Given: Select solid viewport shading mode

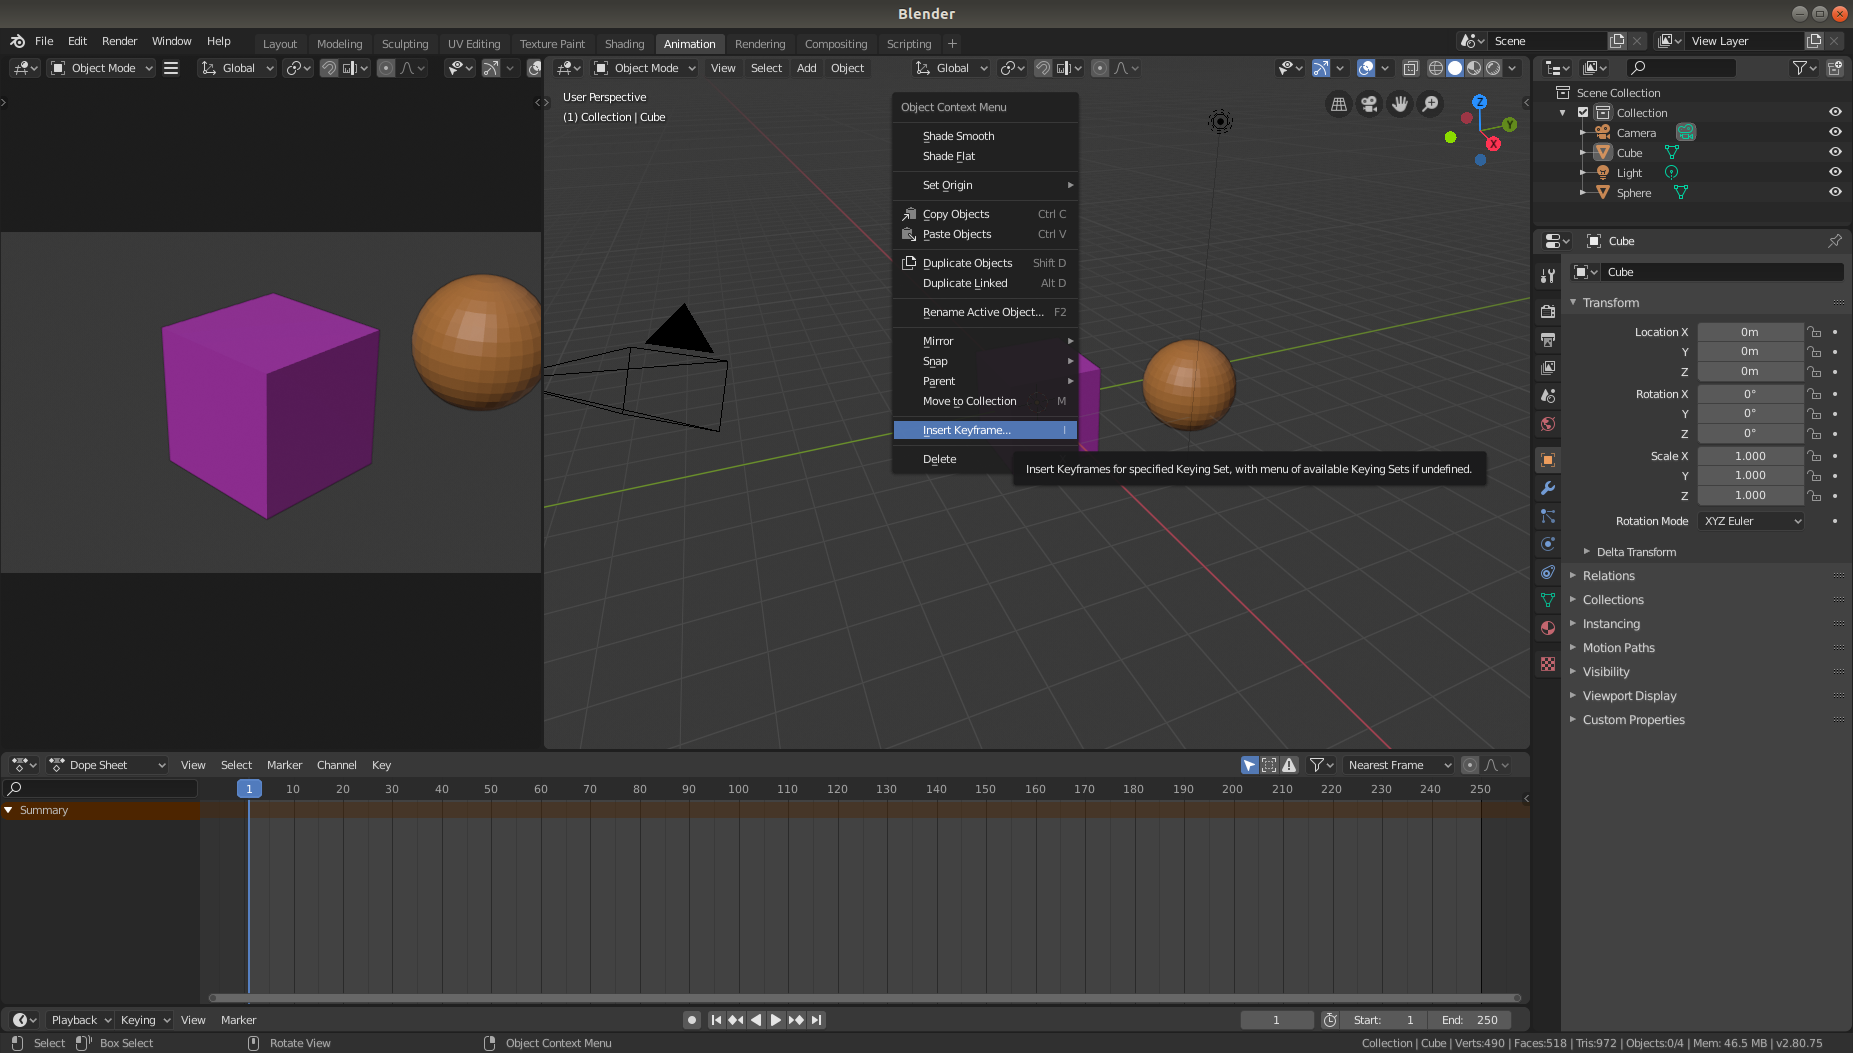Looking at the screenshot, I should (x=1455, y=68).
